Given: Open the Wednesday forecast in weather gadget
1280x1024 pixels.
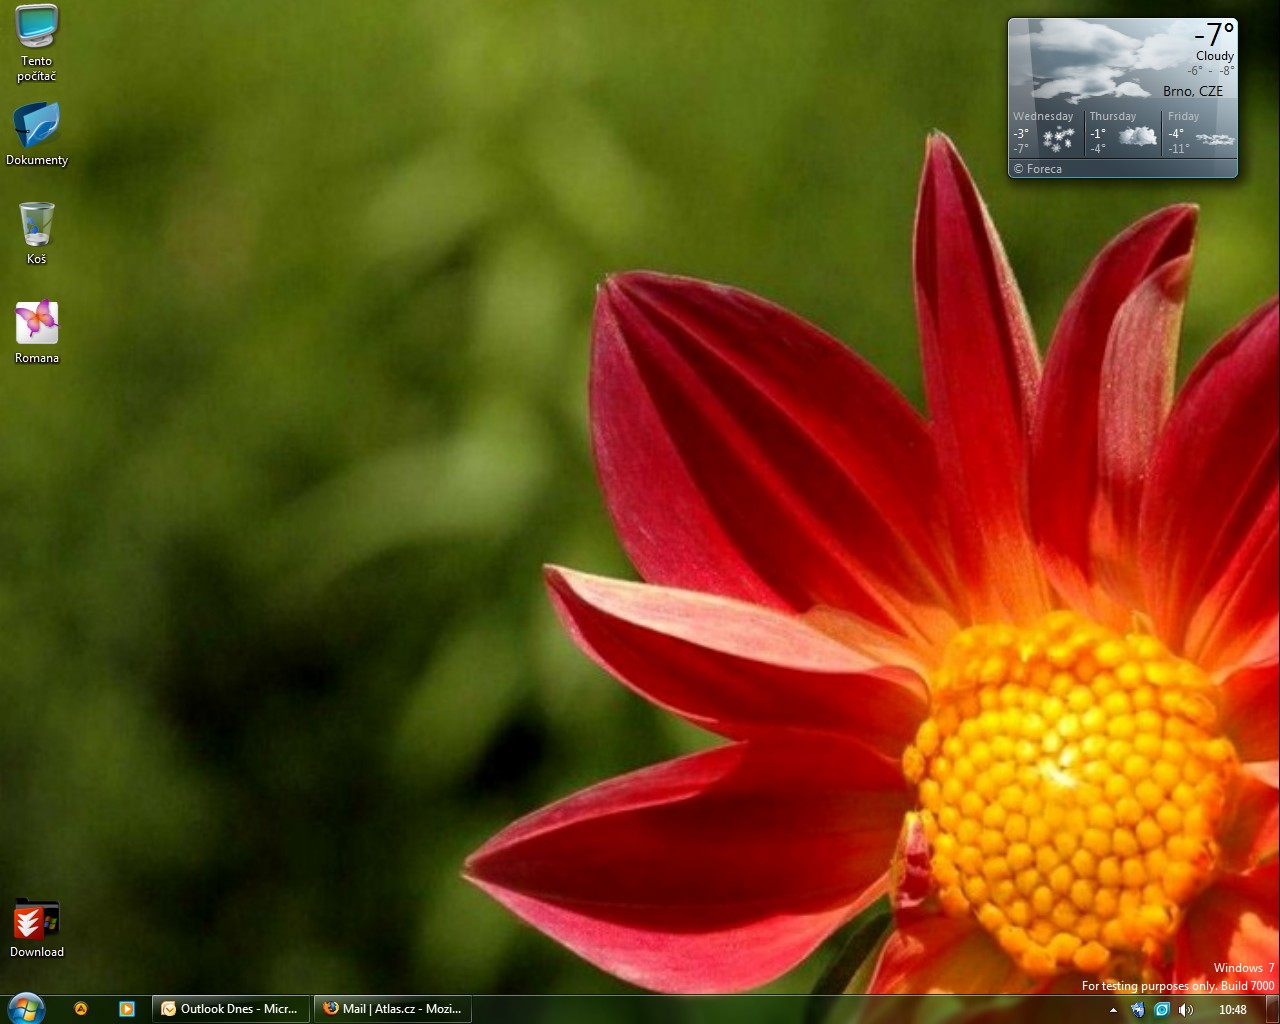Looking at the screenshot, I should (1046, 133).
